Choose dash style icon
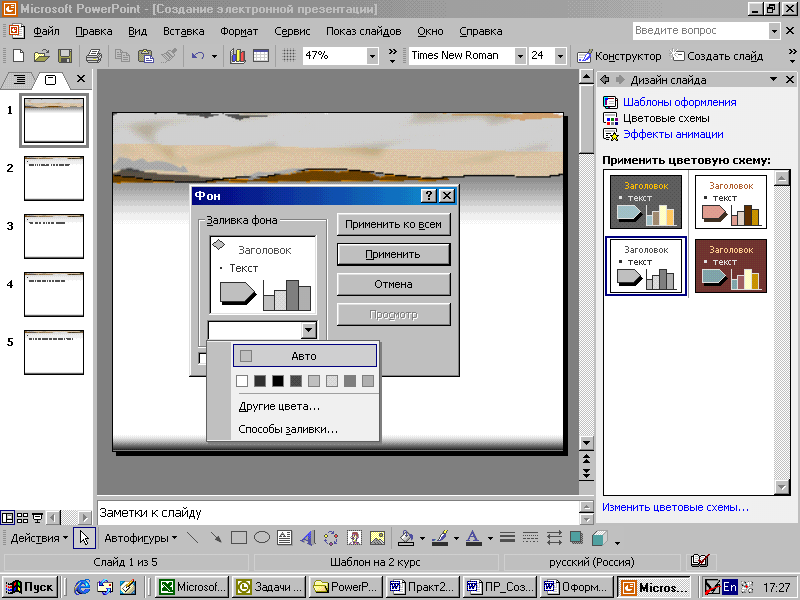Viewport: 800px width, 600px height. click(x=531, y=538)
